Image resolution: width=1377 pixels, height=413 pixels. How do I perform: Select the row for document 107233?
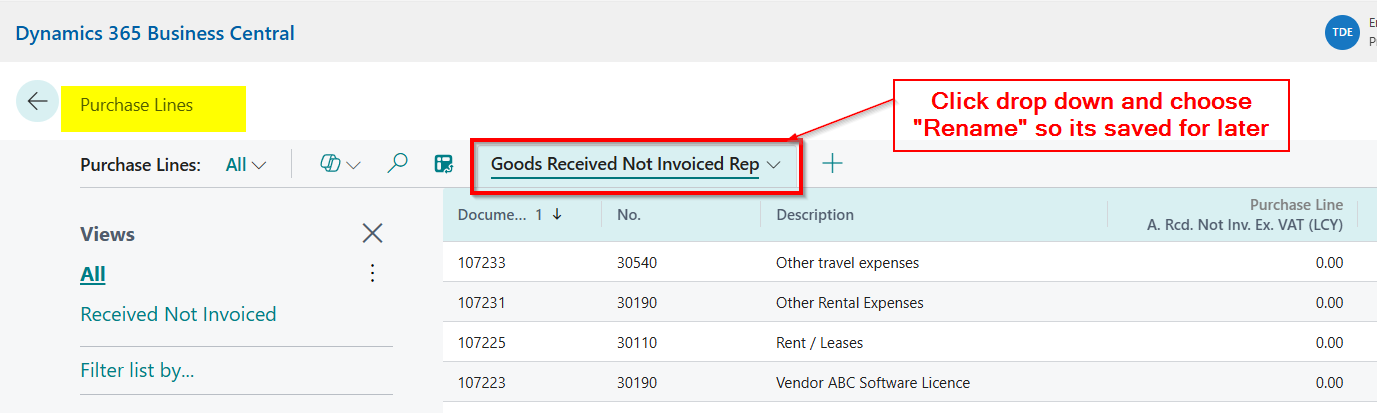point(482,263)
